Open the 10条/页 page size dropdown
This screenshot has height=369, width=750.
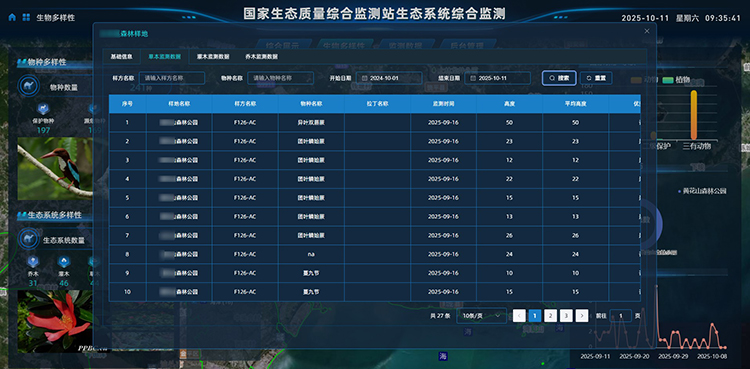[481, 315]
